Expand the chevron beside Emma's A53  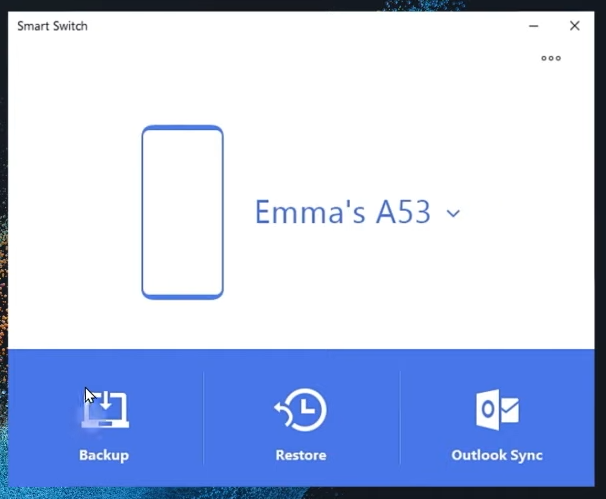[453, 213]
